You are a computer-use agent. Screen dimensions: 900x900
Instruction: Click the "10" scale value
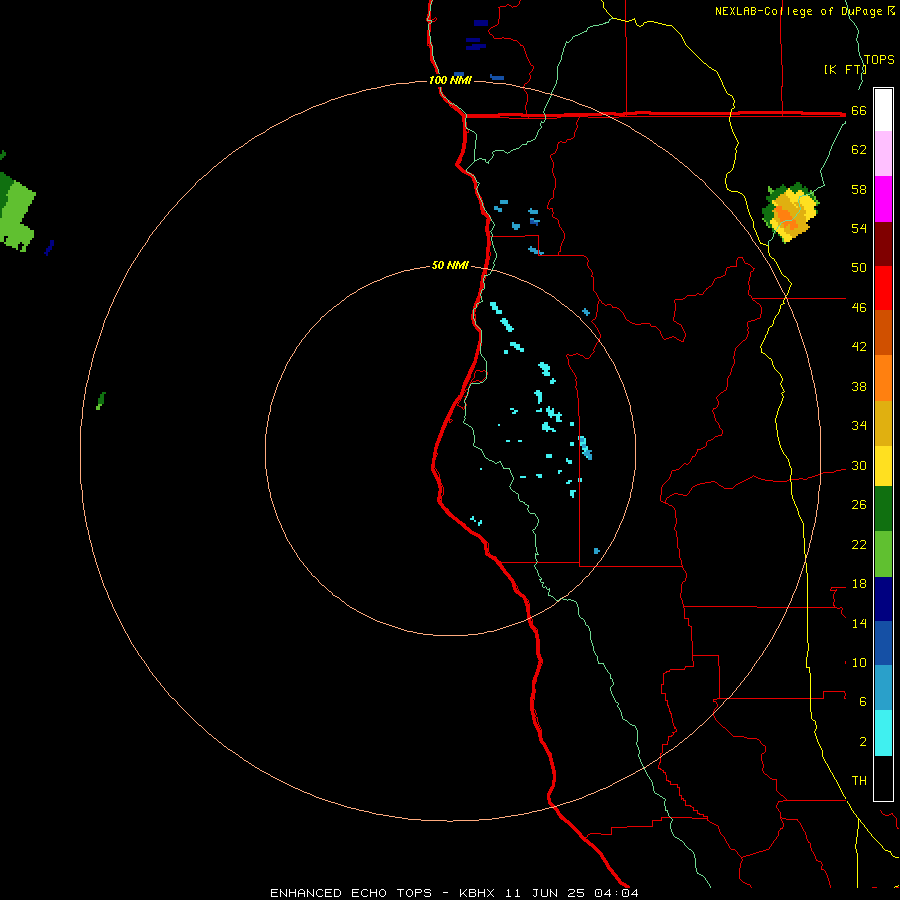859,663
